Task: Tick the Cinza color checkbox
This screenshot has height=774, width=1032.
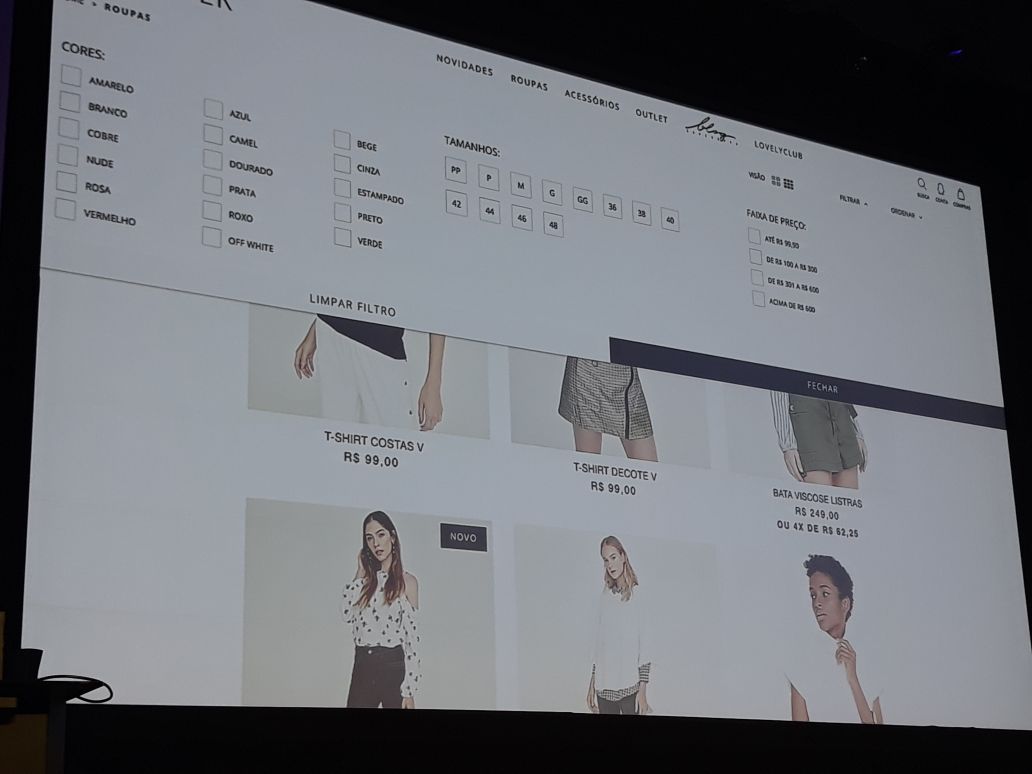Action: [x=342, y=164]
